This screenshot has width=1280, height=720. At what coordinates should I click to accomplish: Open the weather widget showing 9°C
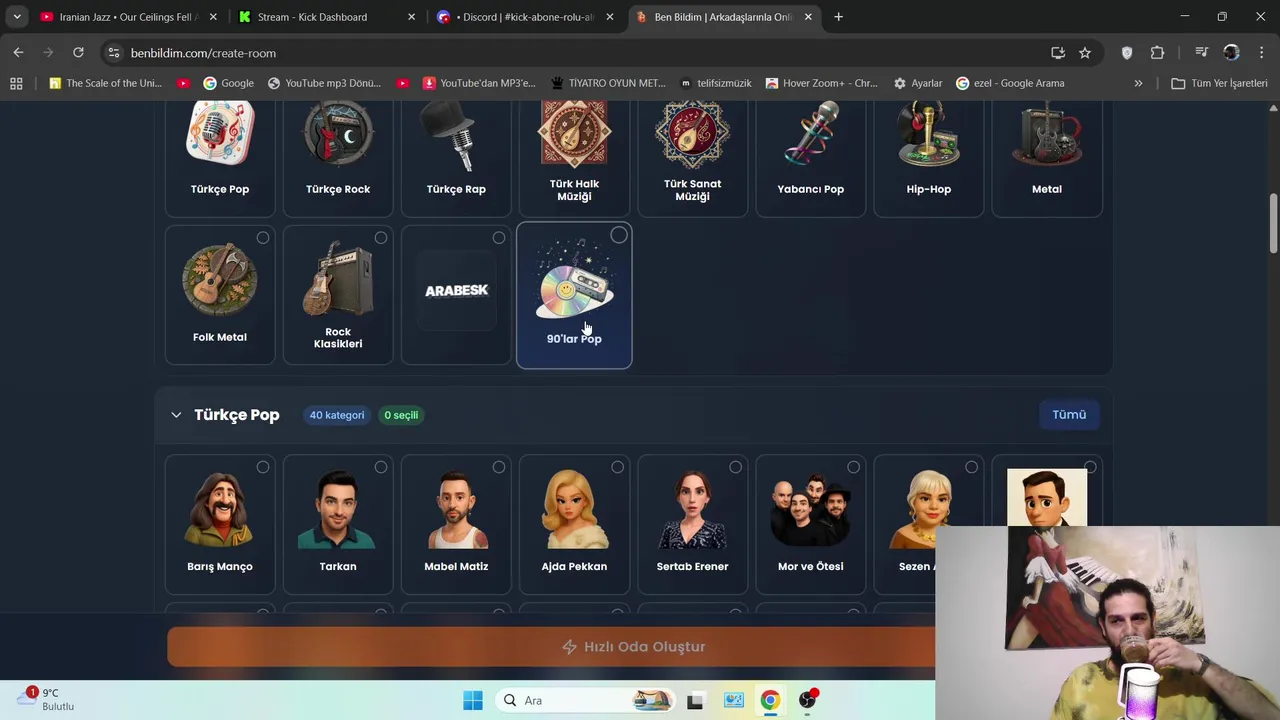coord(45,700)
